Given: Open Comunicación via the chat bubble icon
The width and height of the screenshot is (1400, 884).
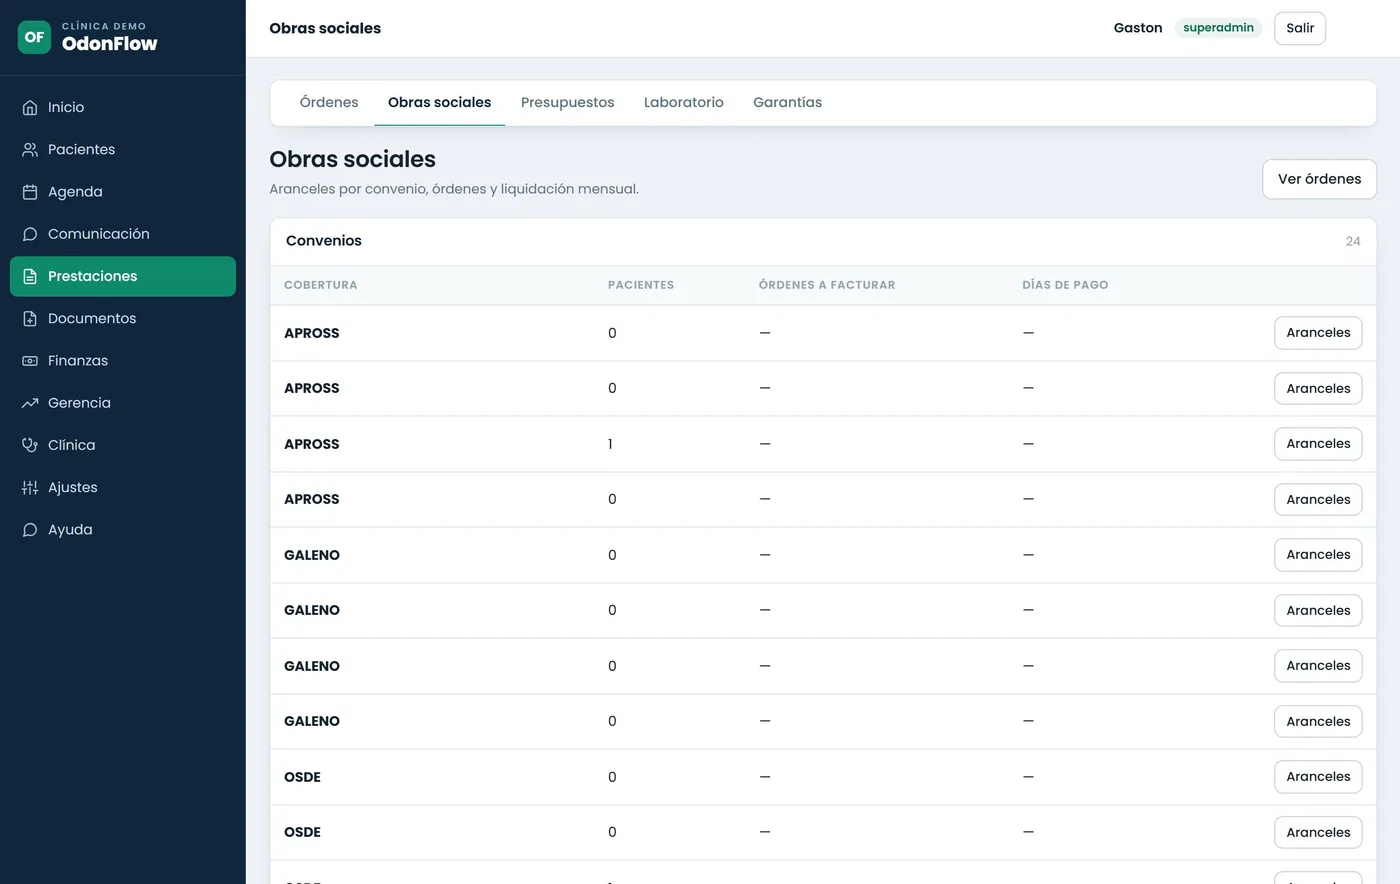Looking at the screenshot, I should click(x=30, y=234).
